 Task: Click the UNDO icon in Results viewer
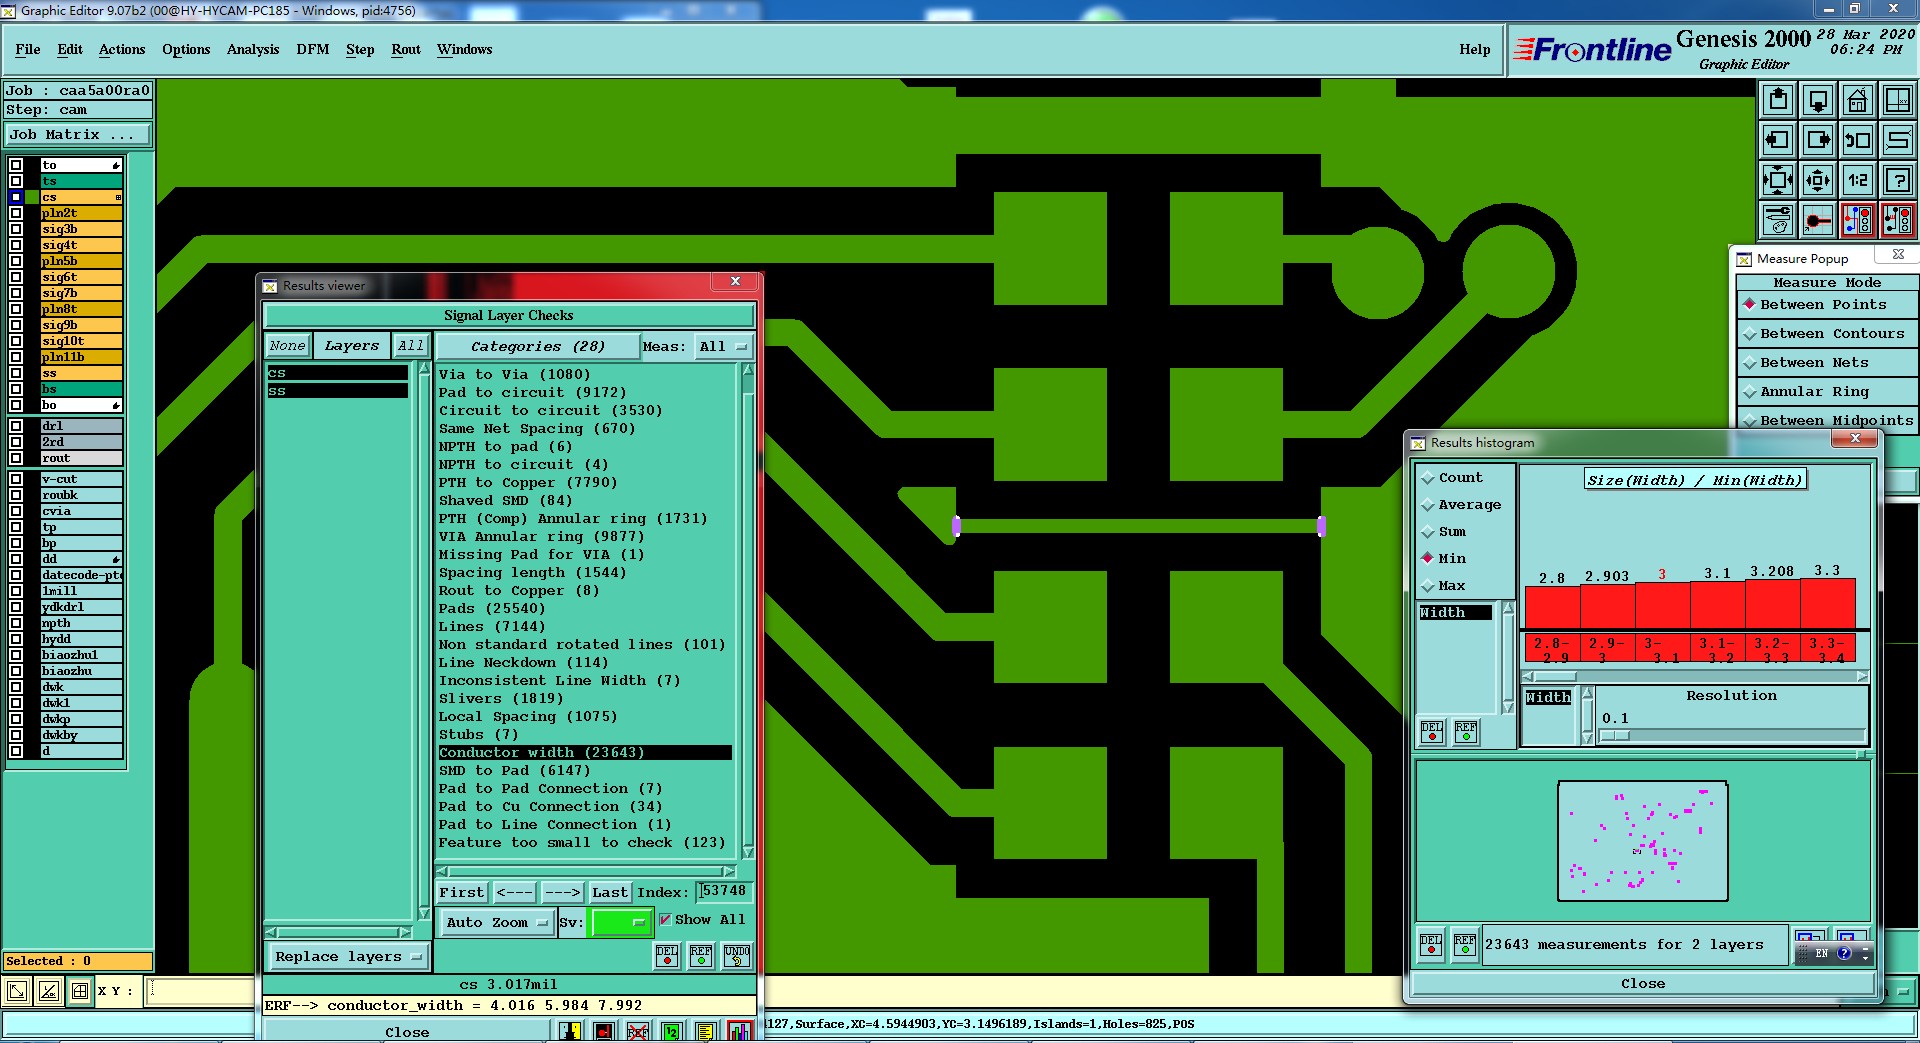[737, 955]
